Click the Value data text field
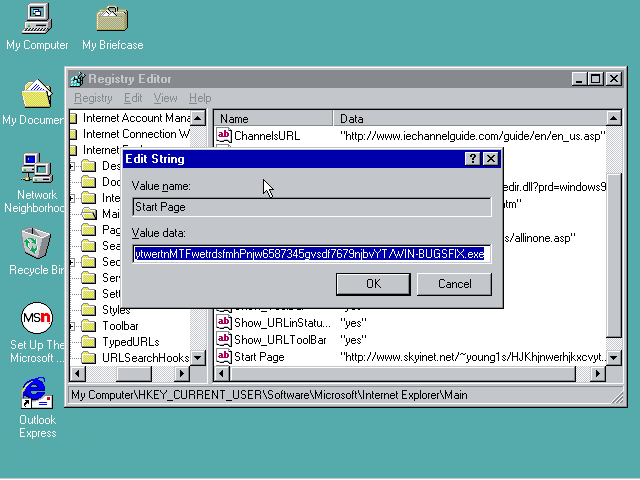The height and width of the screenshot is (480, 640). point(312,254)
